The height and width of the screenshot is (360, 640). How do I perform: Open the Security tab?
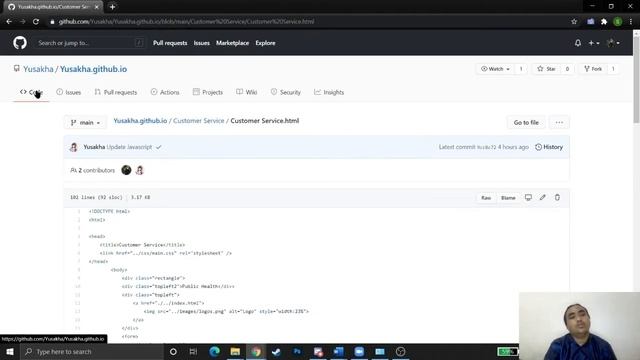tap(286, 92)
